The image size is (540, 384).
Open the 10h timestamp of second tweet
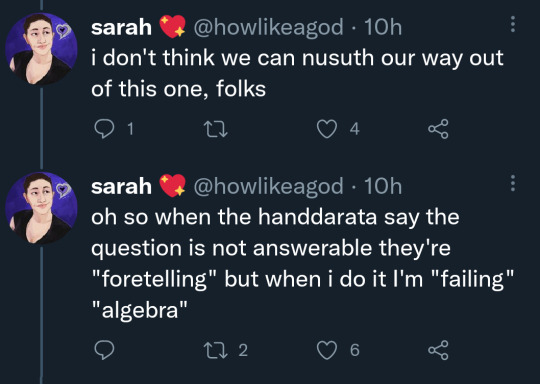click(x=383, y=186)
